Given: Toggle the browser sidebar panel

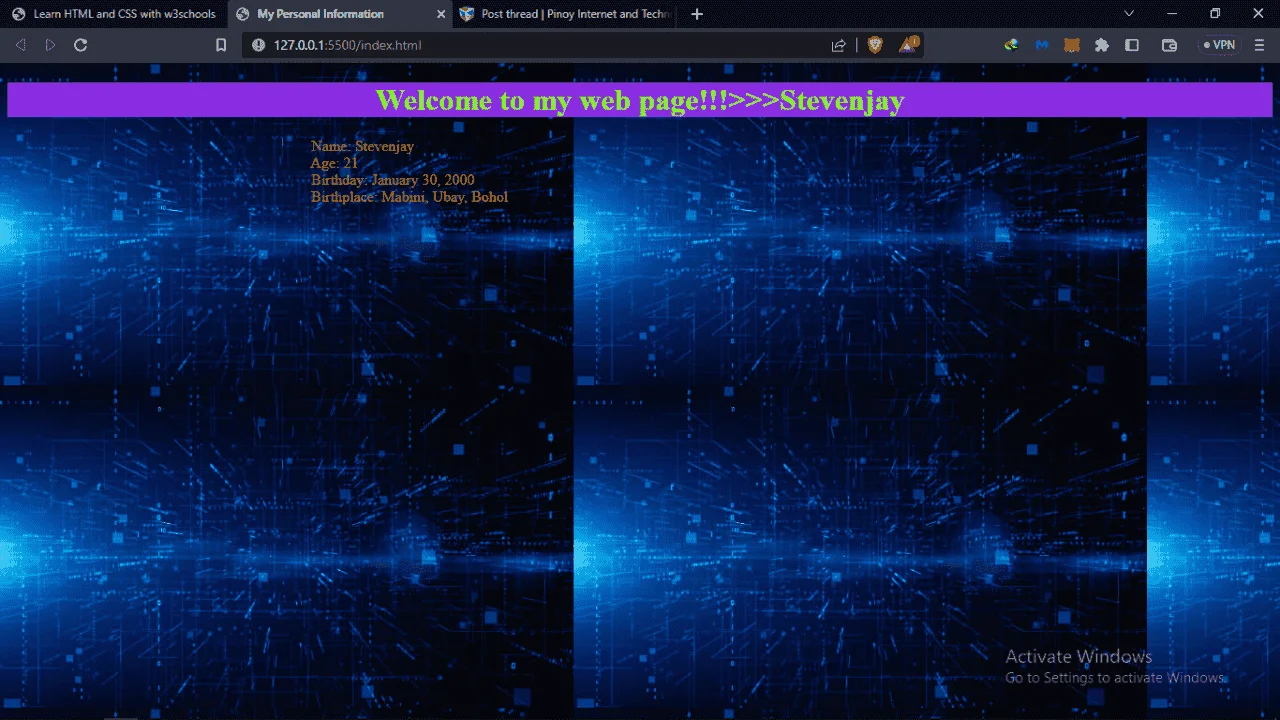Looking at the screenshot, I should pos(1132,45).
